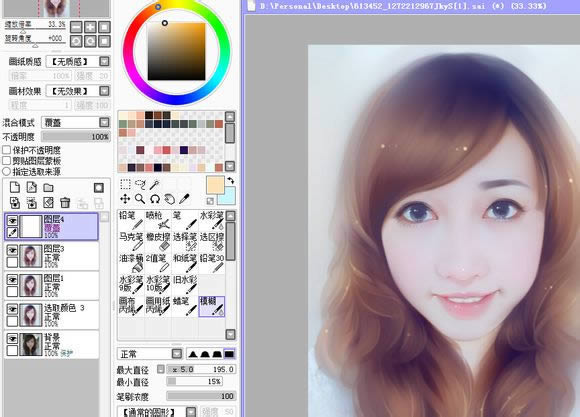
Task: Choose the 铅笔 pencil brush
Action: [x=131, y=220]
